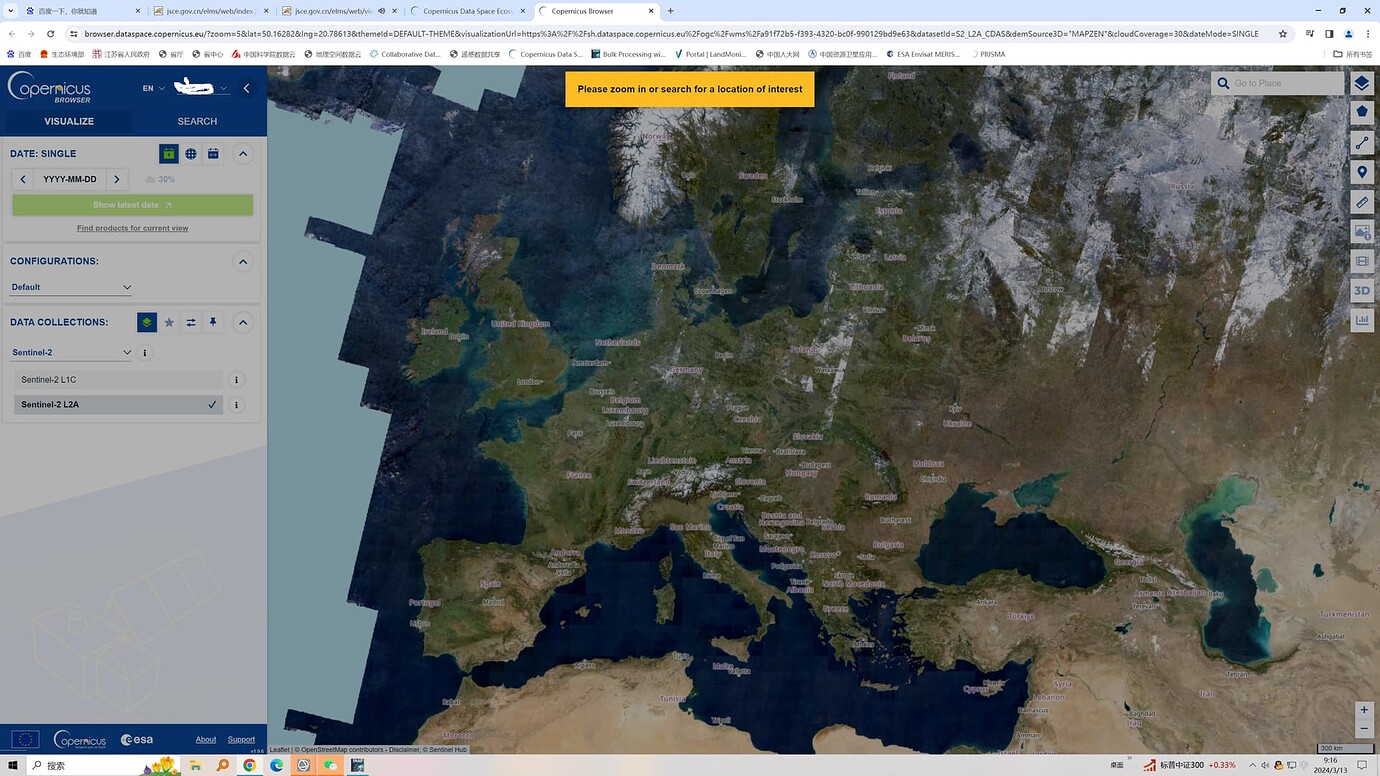1380x776 pixels.
Task: Open the timelapse animation tool
Action: 1362,260
